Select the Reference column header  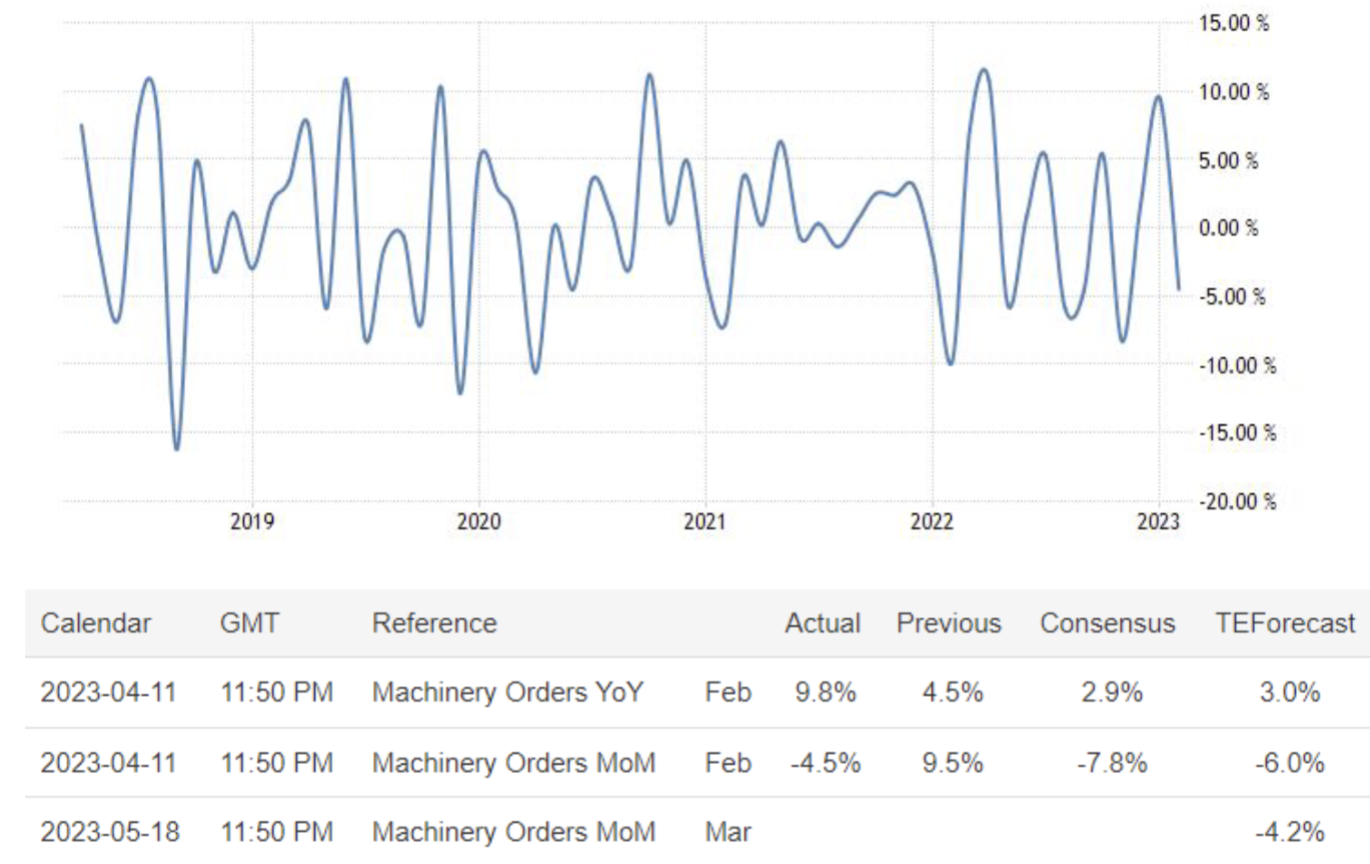(x=434, y=623)
